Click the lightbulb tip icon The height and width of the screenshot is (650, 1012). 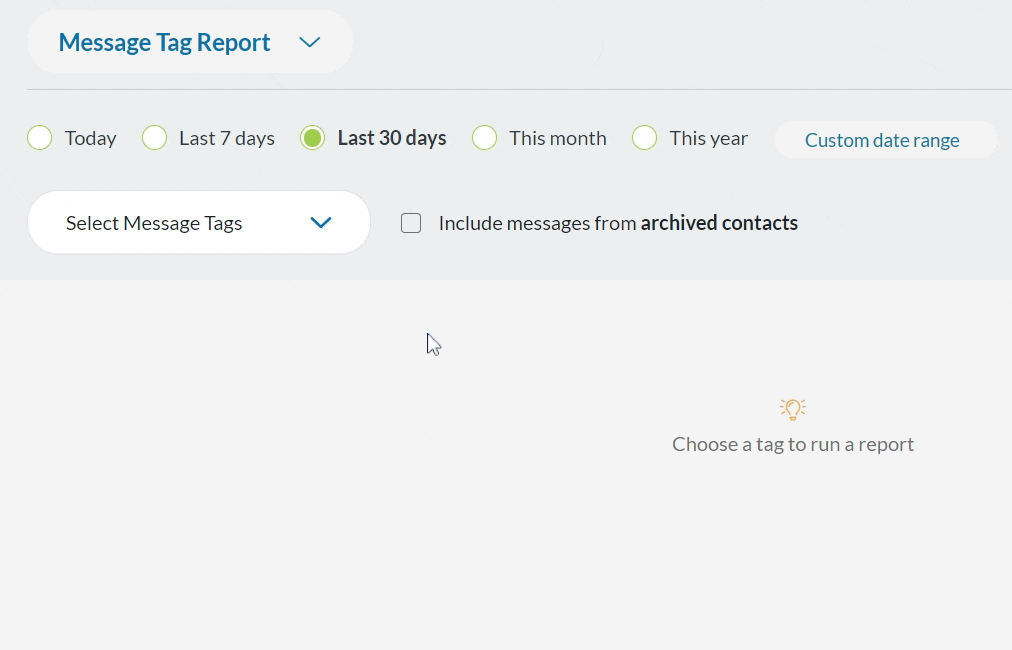pyautogui.click(x=792, y=409)
